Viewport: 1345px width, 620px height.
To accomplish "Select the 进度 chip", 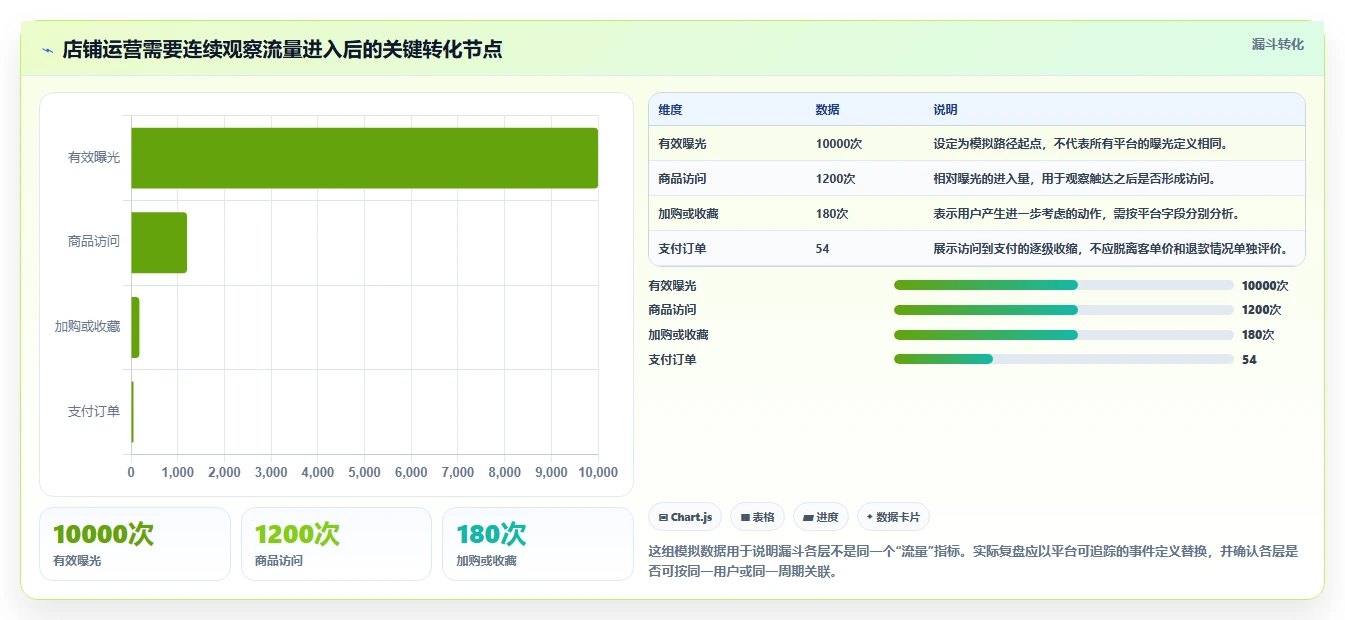I will pos(821,517).
